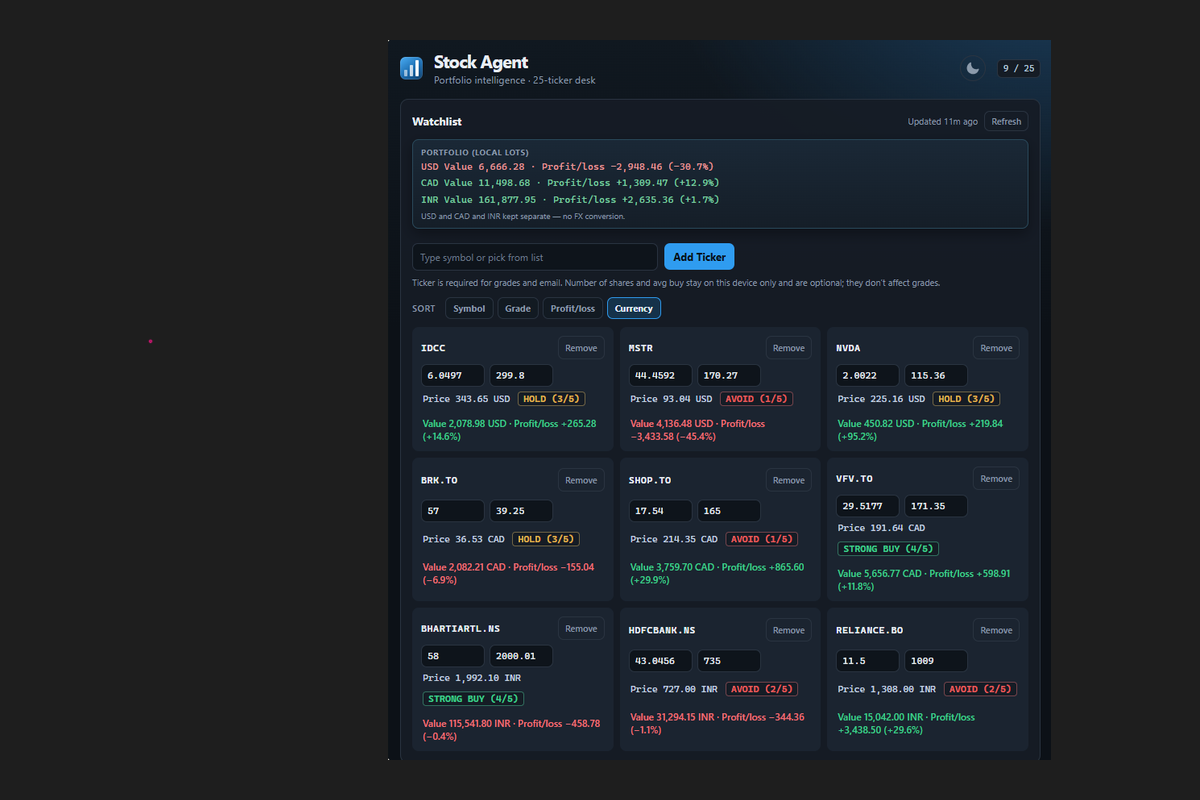The width and height of the screenshot is (1200, 800).
Task: Edit MSTR avg buy field 170.27
Action: 729,376
